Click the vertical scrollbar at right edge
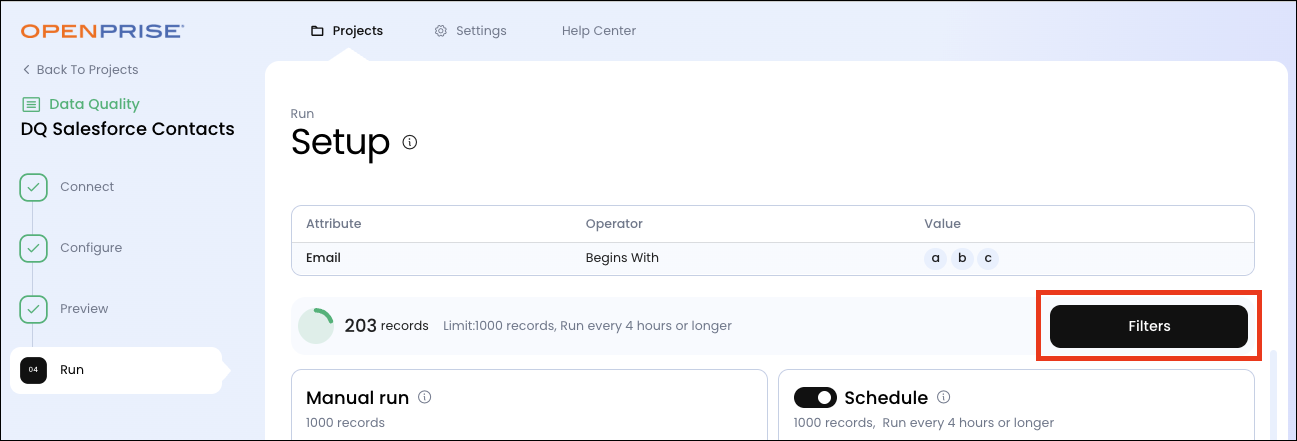Viewport: 1297px width, 441px height. [1274, 394]
